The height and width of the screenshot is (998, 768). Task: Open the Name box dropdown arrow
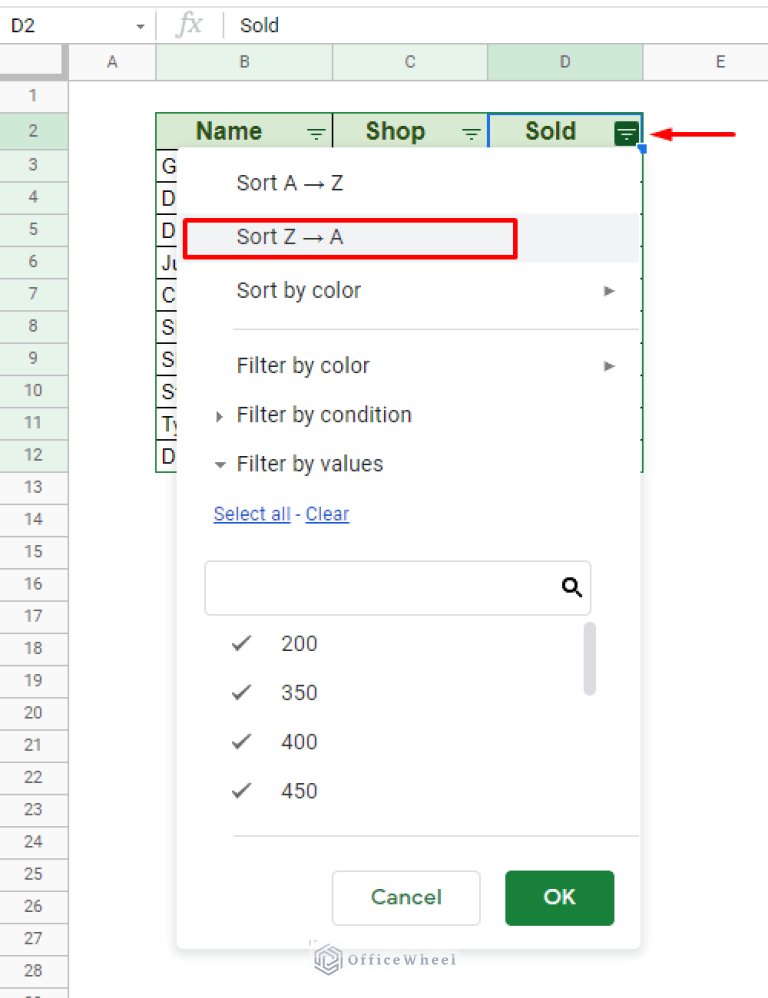pyautogui.click(x=140, y=26)
